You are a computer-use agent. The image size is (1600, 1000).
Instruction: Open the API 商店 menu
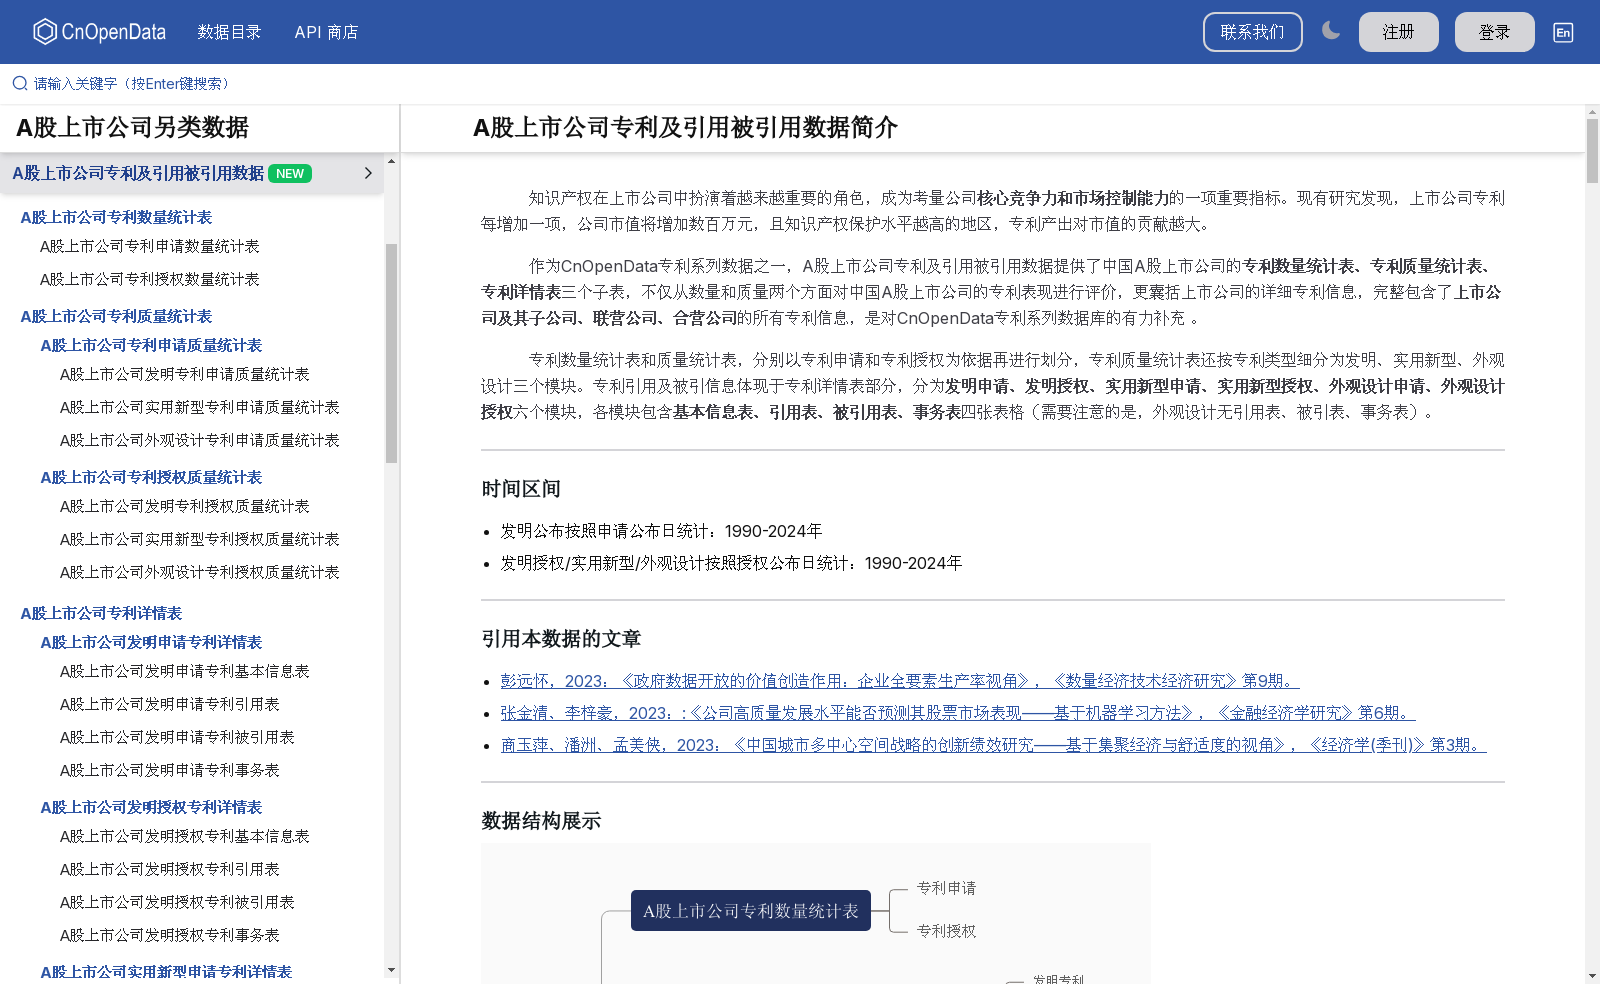coord(326,32)
